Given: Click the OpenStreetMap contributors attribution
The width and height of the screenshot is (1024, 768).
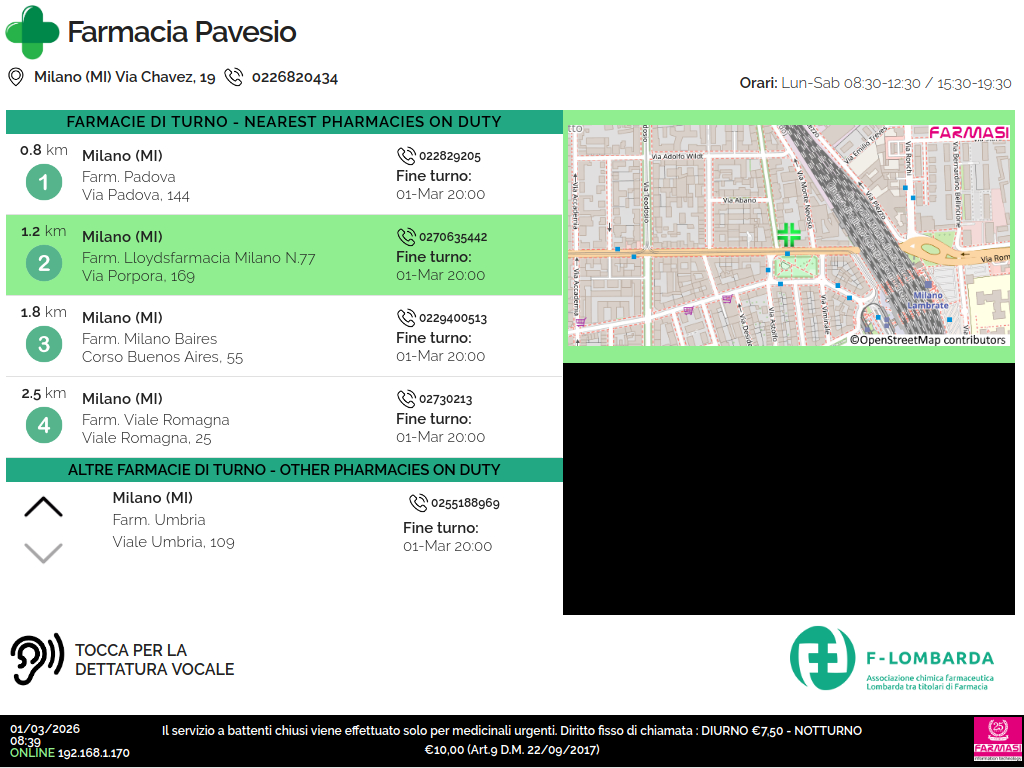Looking at the screenshot, I should coord(927,340).
